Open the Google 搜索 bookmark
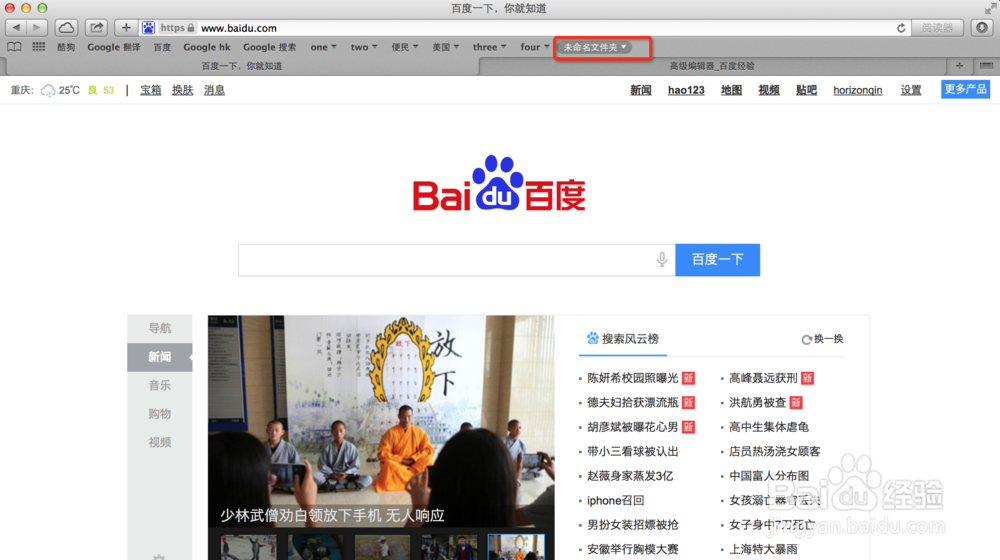Image resolution: width=1000 pixels, height=560 pixels. (269, 47)
